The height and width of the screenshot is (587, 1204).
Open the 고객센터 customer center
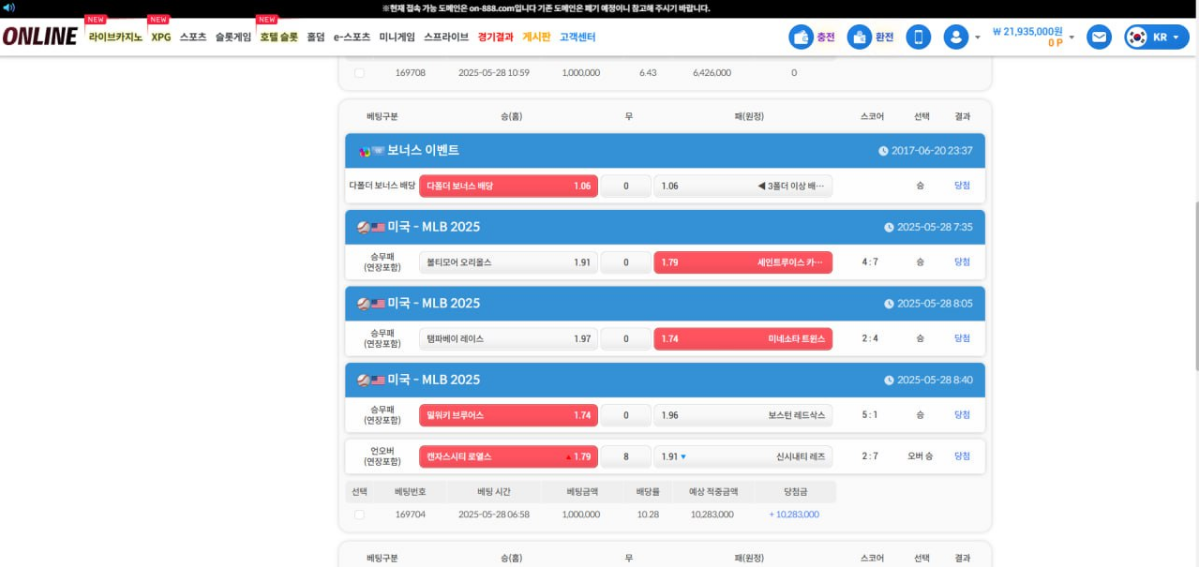pyautogui.click(x=577, y=37)
